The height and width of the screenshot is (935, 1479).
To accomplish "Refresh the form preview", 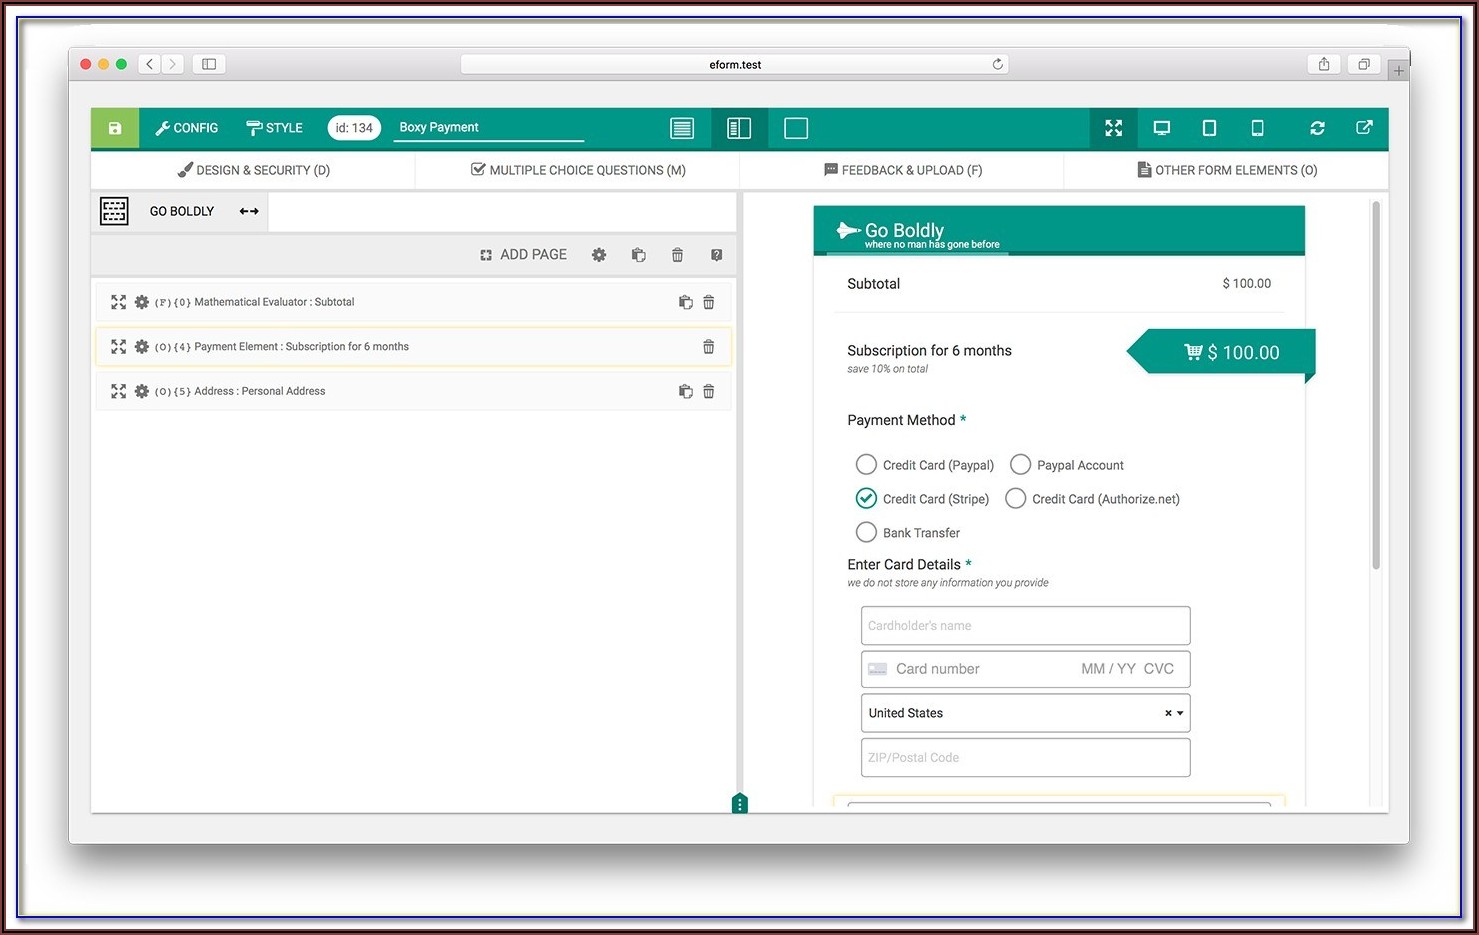I will tap(1317, 128).
